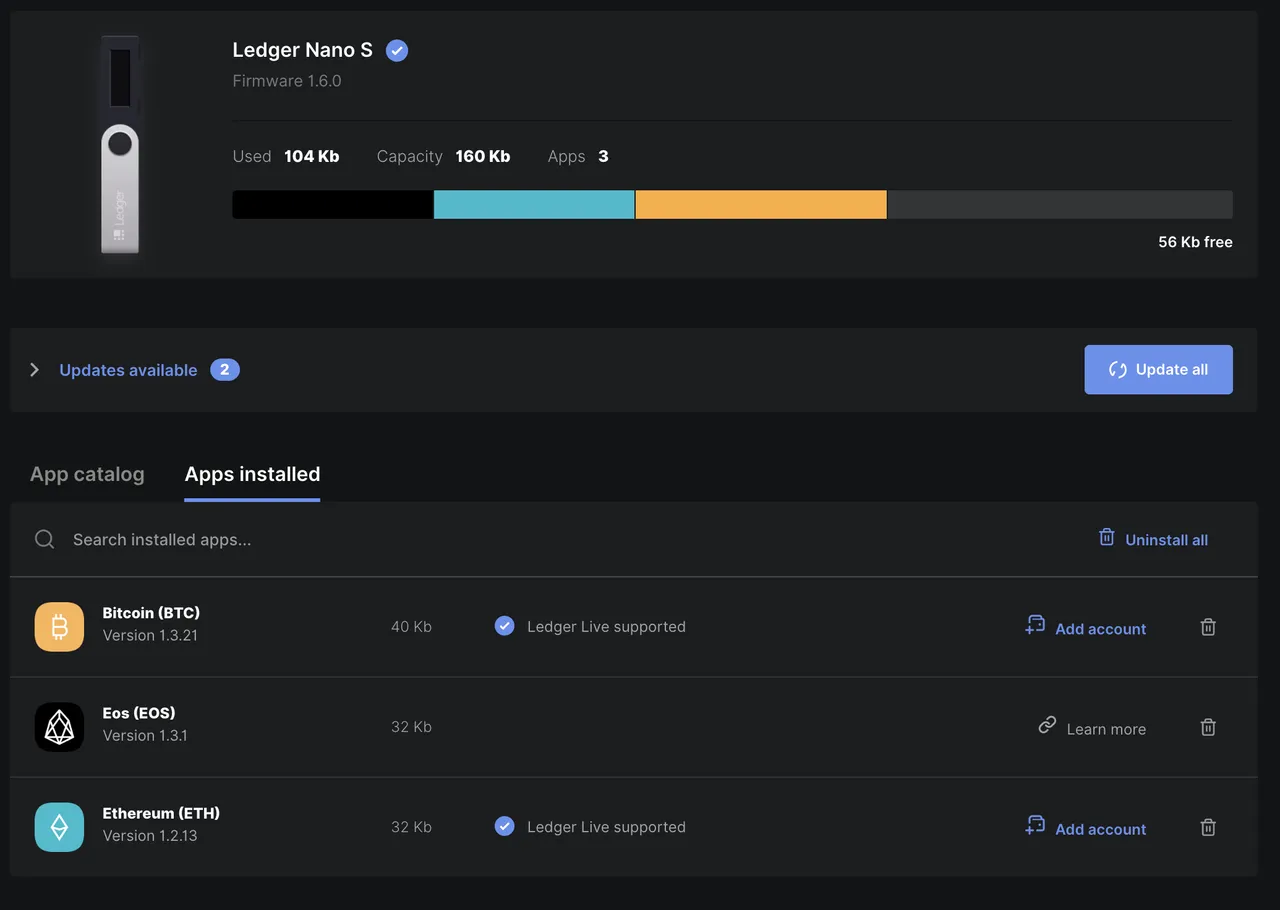1280x910 pixels.
Task: Switch to the App catalog tab
Action: click(x=87, y=474)
